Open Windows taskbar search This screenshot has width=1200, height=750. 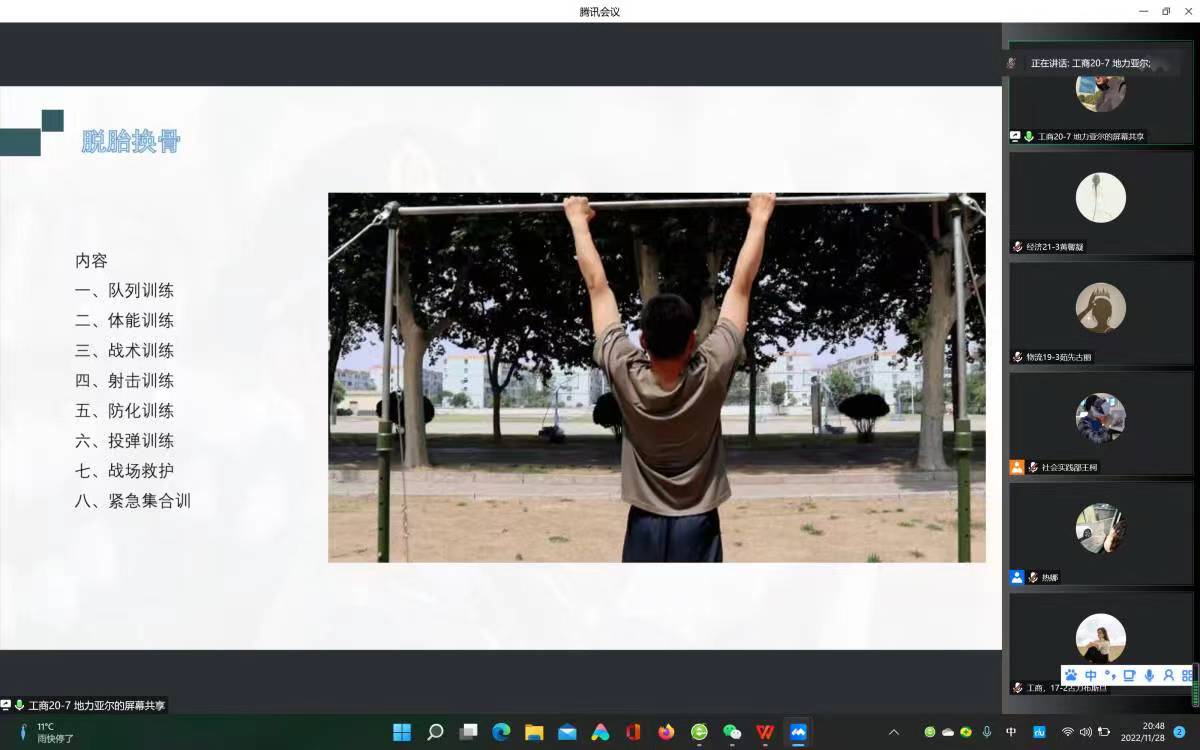[435, 732]
